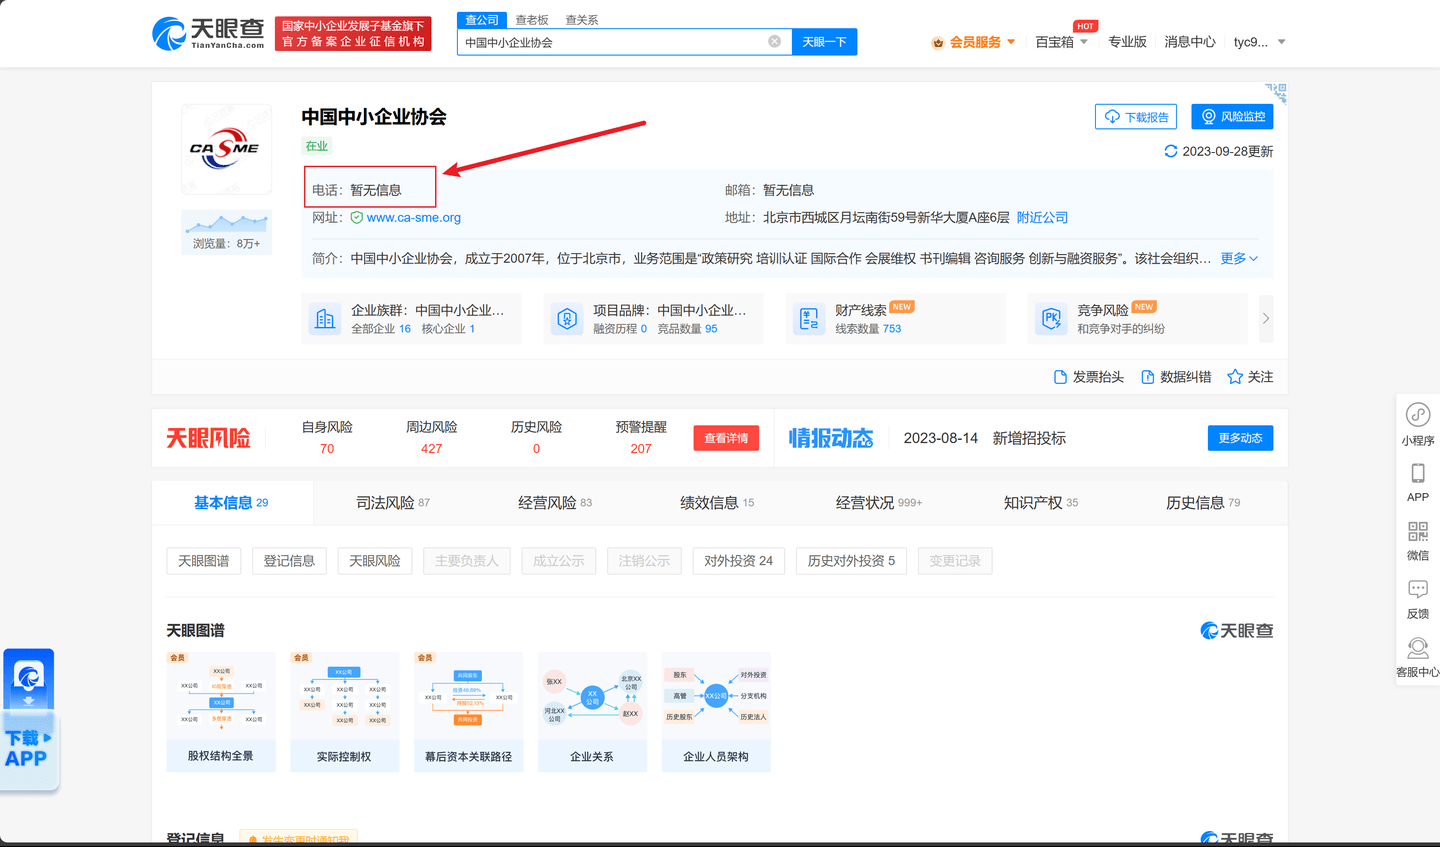The height and width of the screenshot is (847, 1440).
Task: Open the 小程序 sidebar icon
Action: tap(1418, 415)
